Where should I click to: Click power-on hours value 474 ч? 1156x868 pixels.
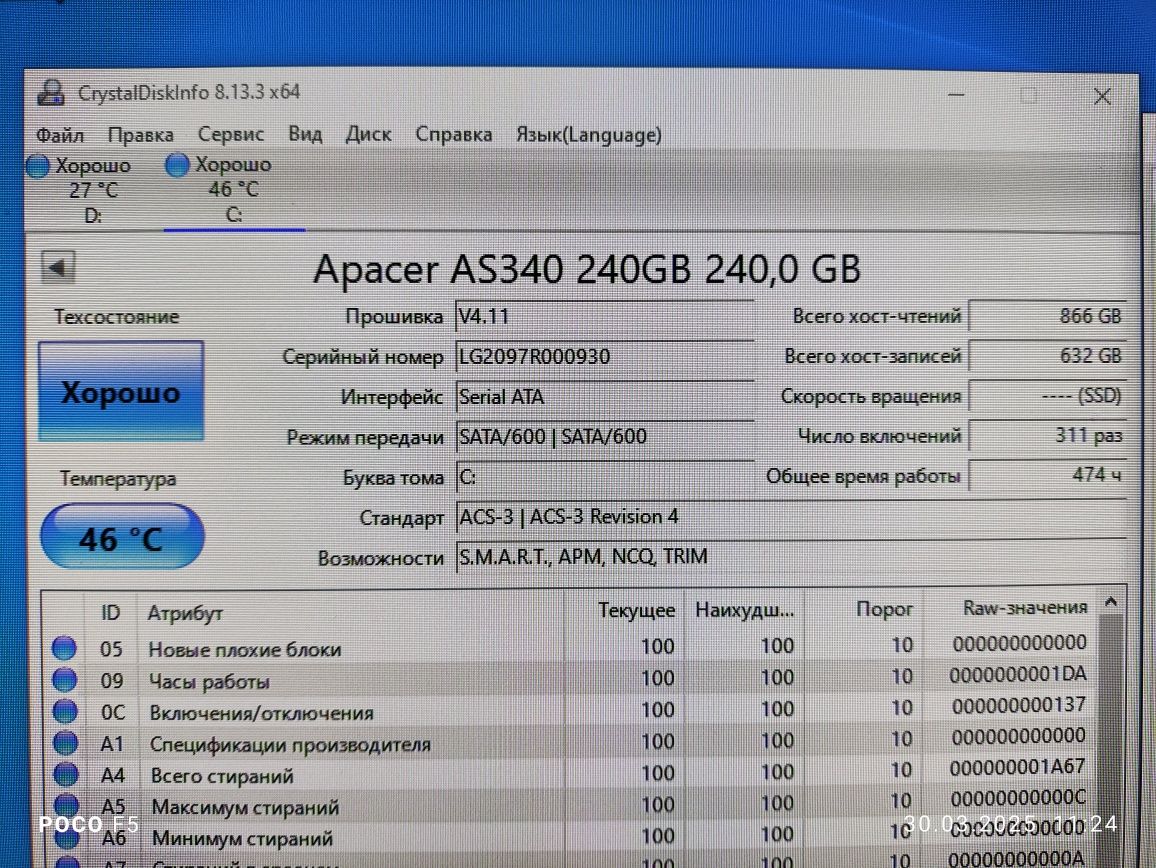pyautogui.click(x=1047, y=475)
